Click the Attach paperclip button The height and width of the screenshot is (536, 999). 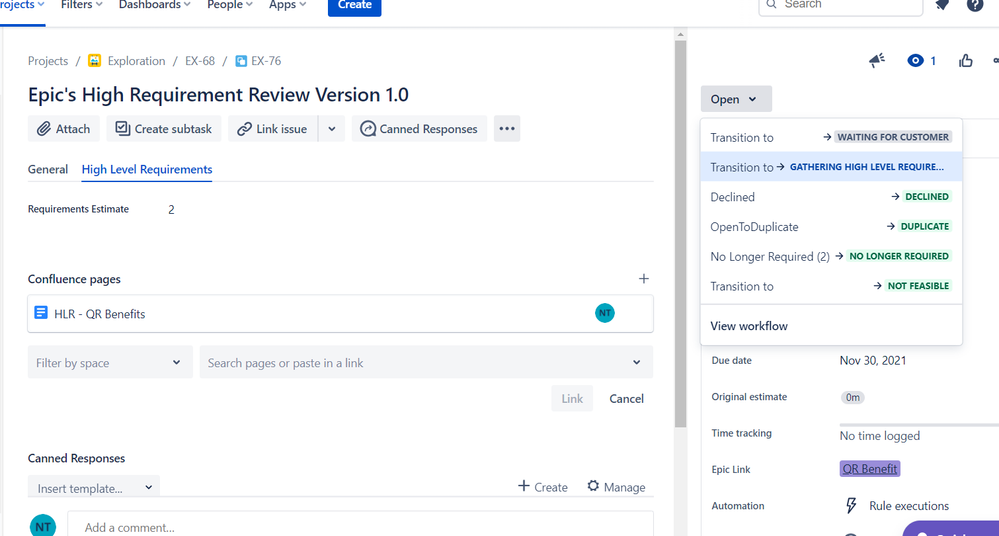point(64,129)
